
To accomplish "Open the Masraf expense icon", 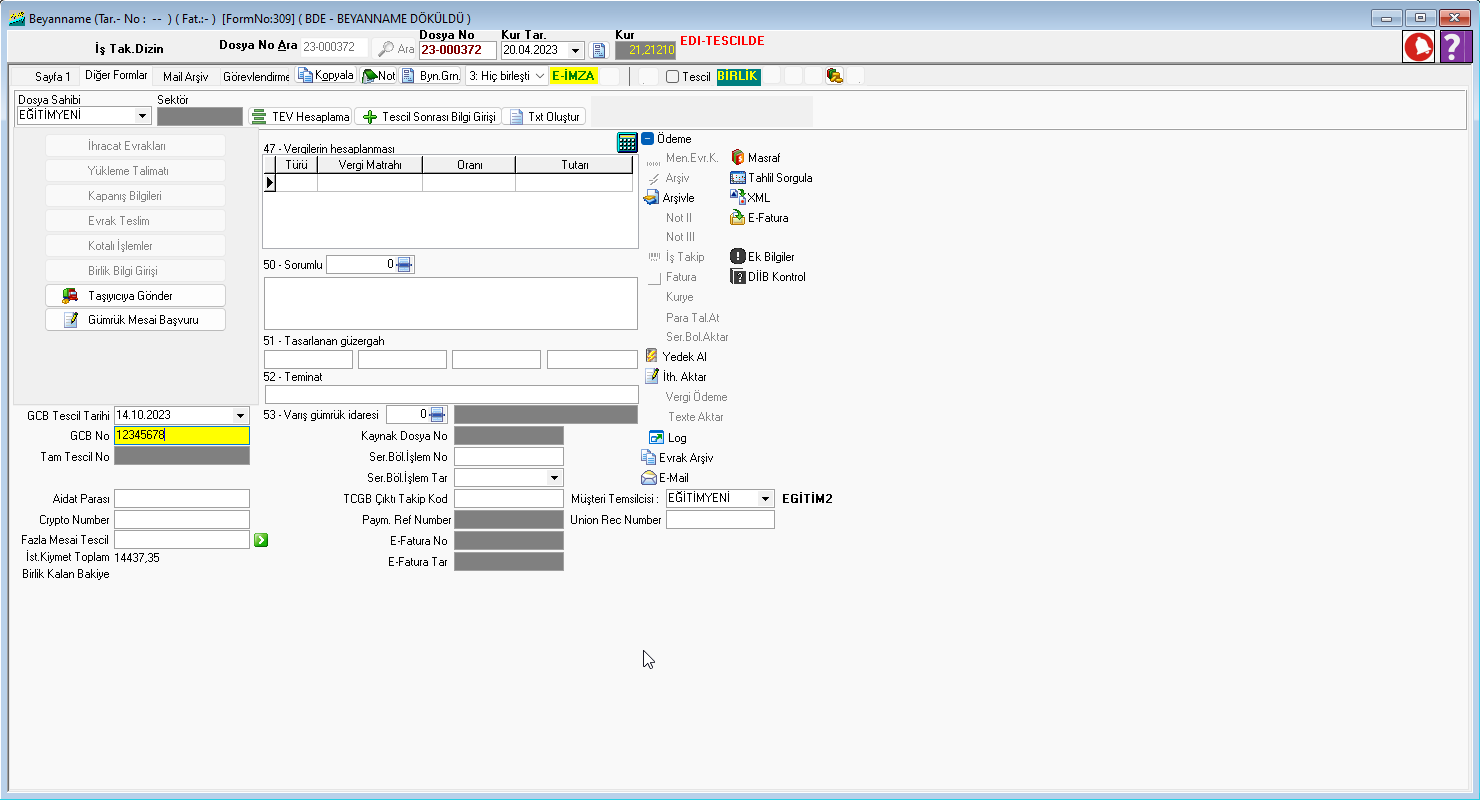I will click(x=738, y=158).
